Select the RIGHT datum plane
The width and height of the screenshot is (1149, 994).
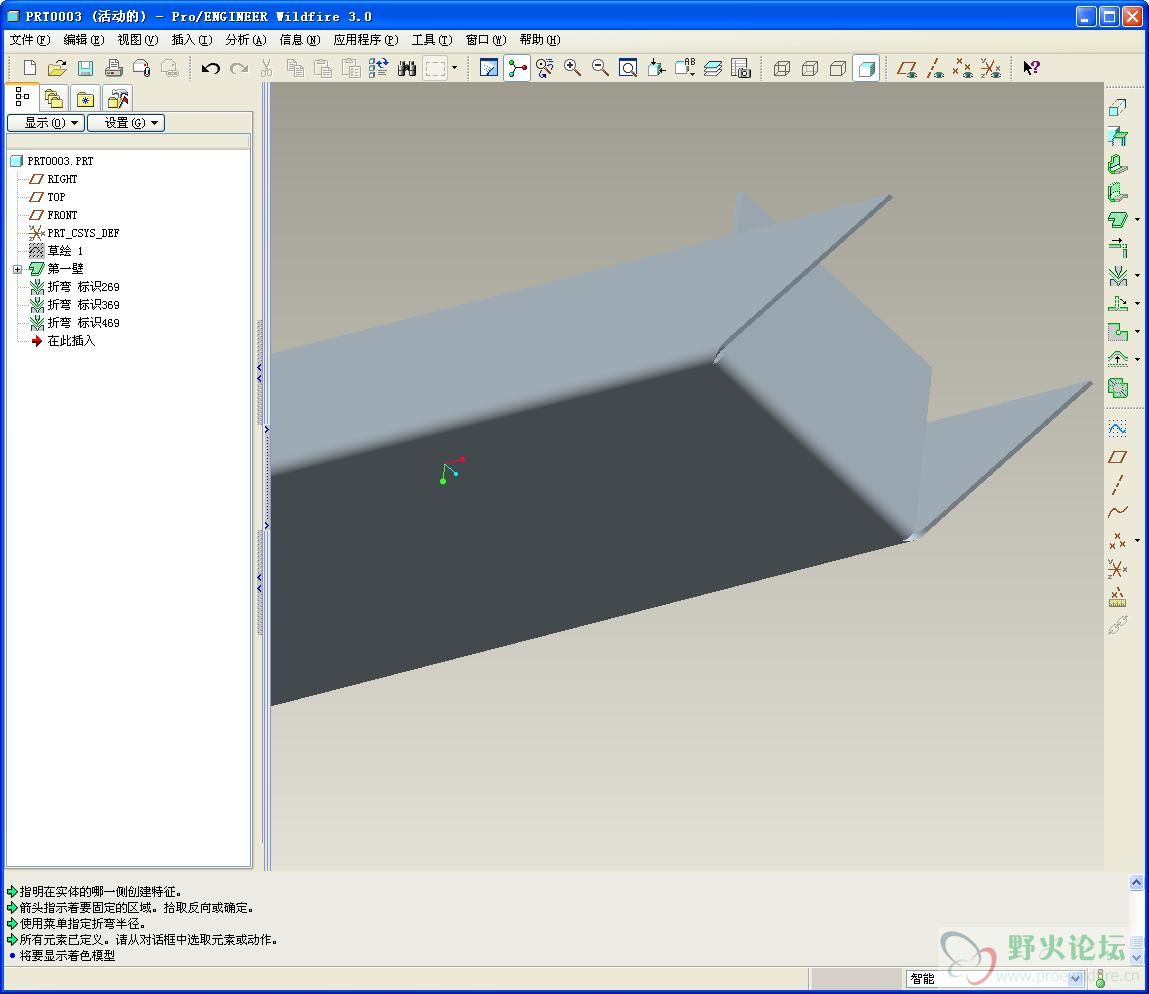62,179
